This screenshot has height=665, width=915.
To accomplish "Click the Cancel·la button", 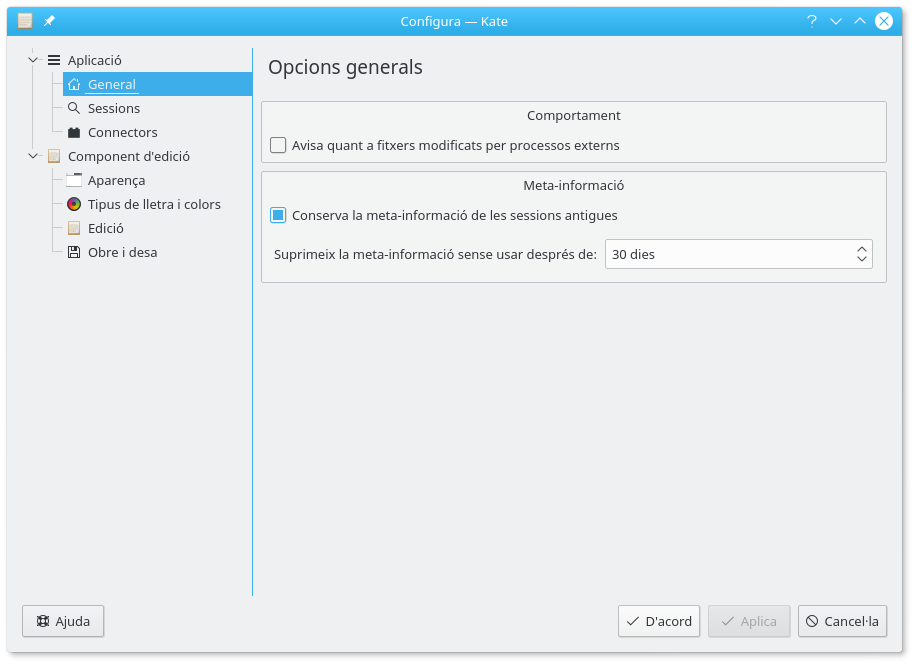I will (842, 621).
